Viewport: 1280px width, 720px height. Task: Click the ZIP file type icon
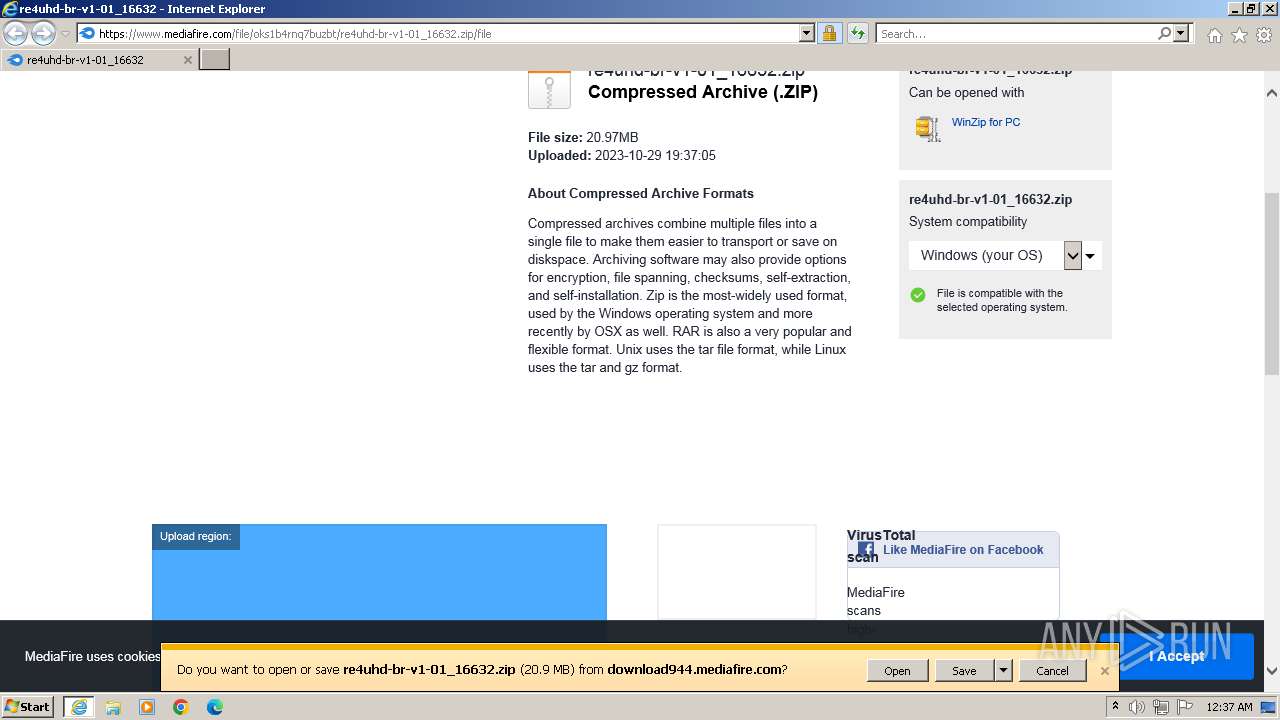[549, 89]
